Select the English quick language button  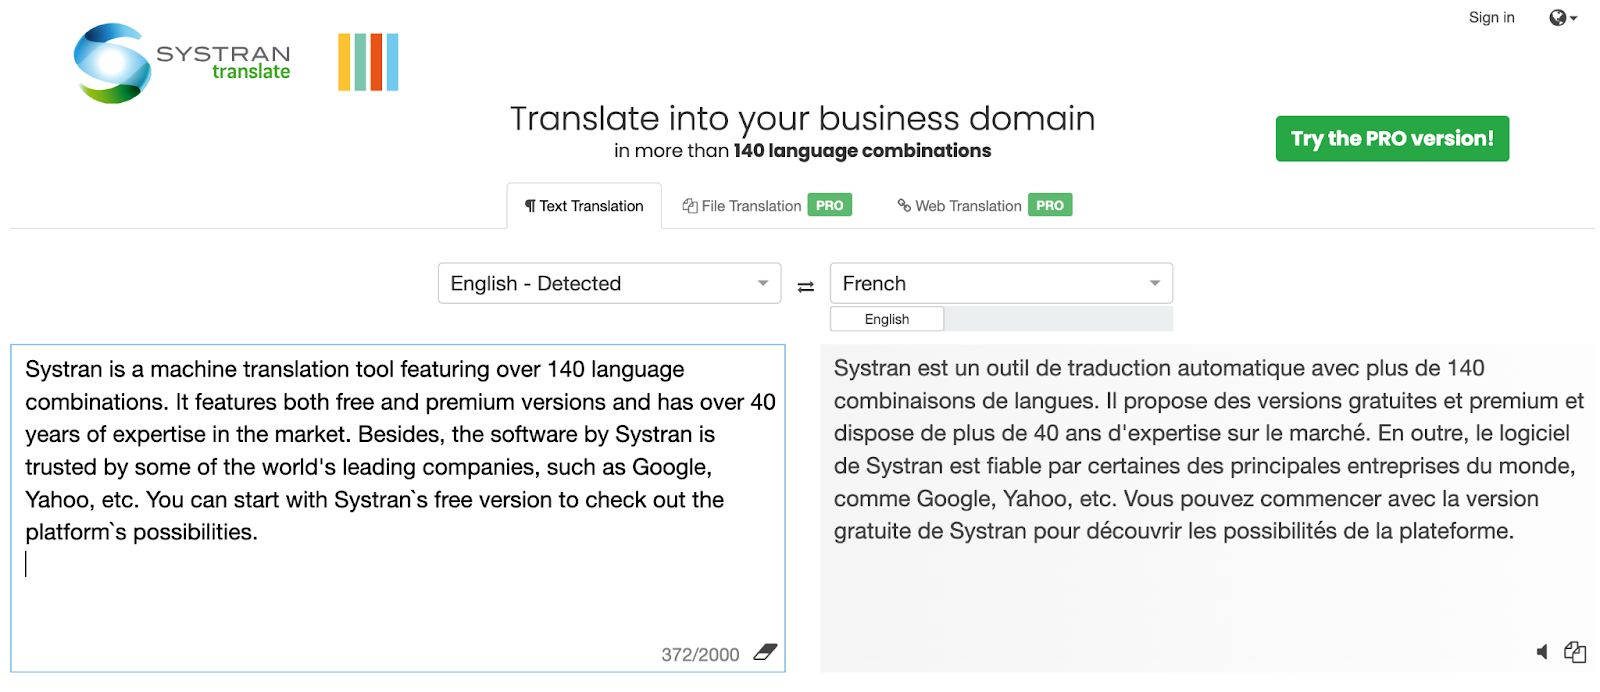tap(887, 319)
